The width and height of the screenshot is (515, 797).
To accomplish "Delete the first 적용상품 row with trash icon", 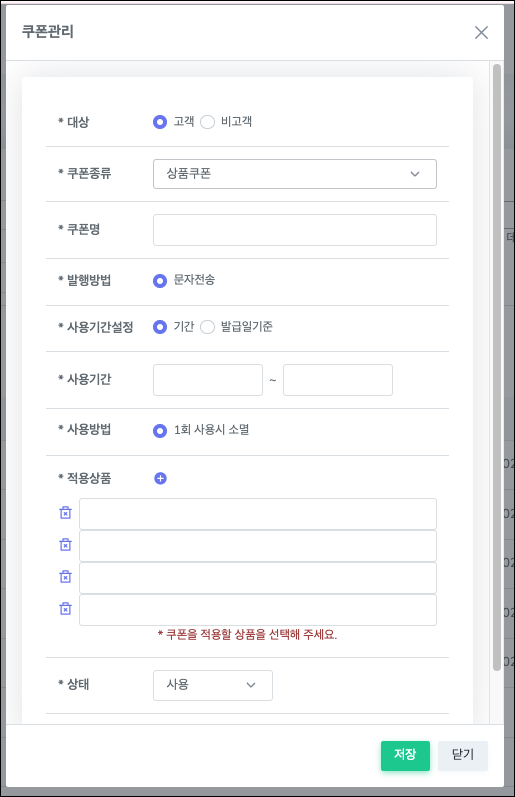I will coord(66,512).
